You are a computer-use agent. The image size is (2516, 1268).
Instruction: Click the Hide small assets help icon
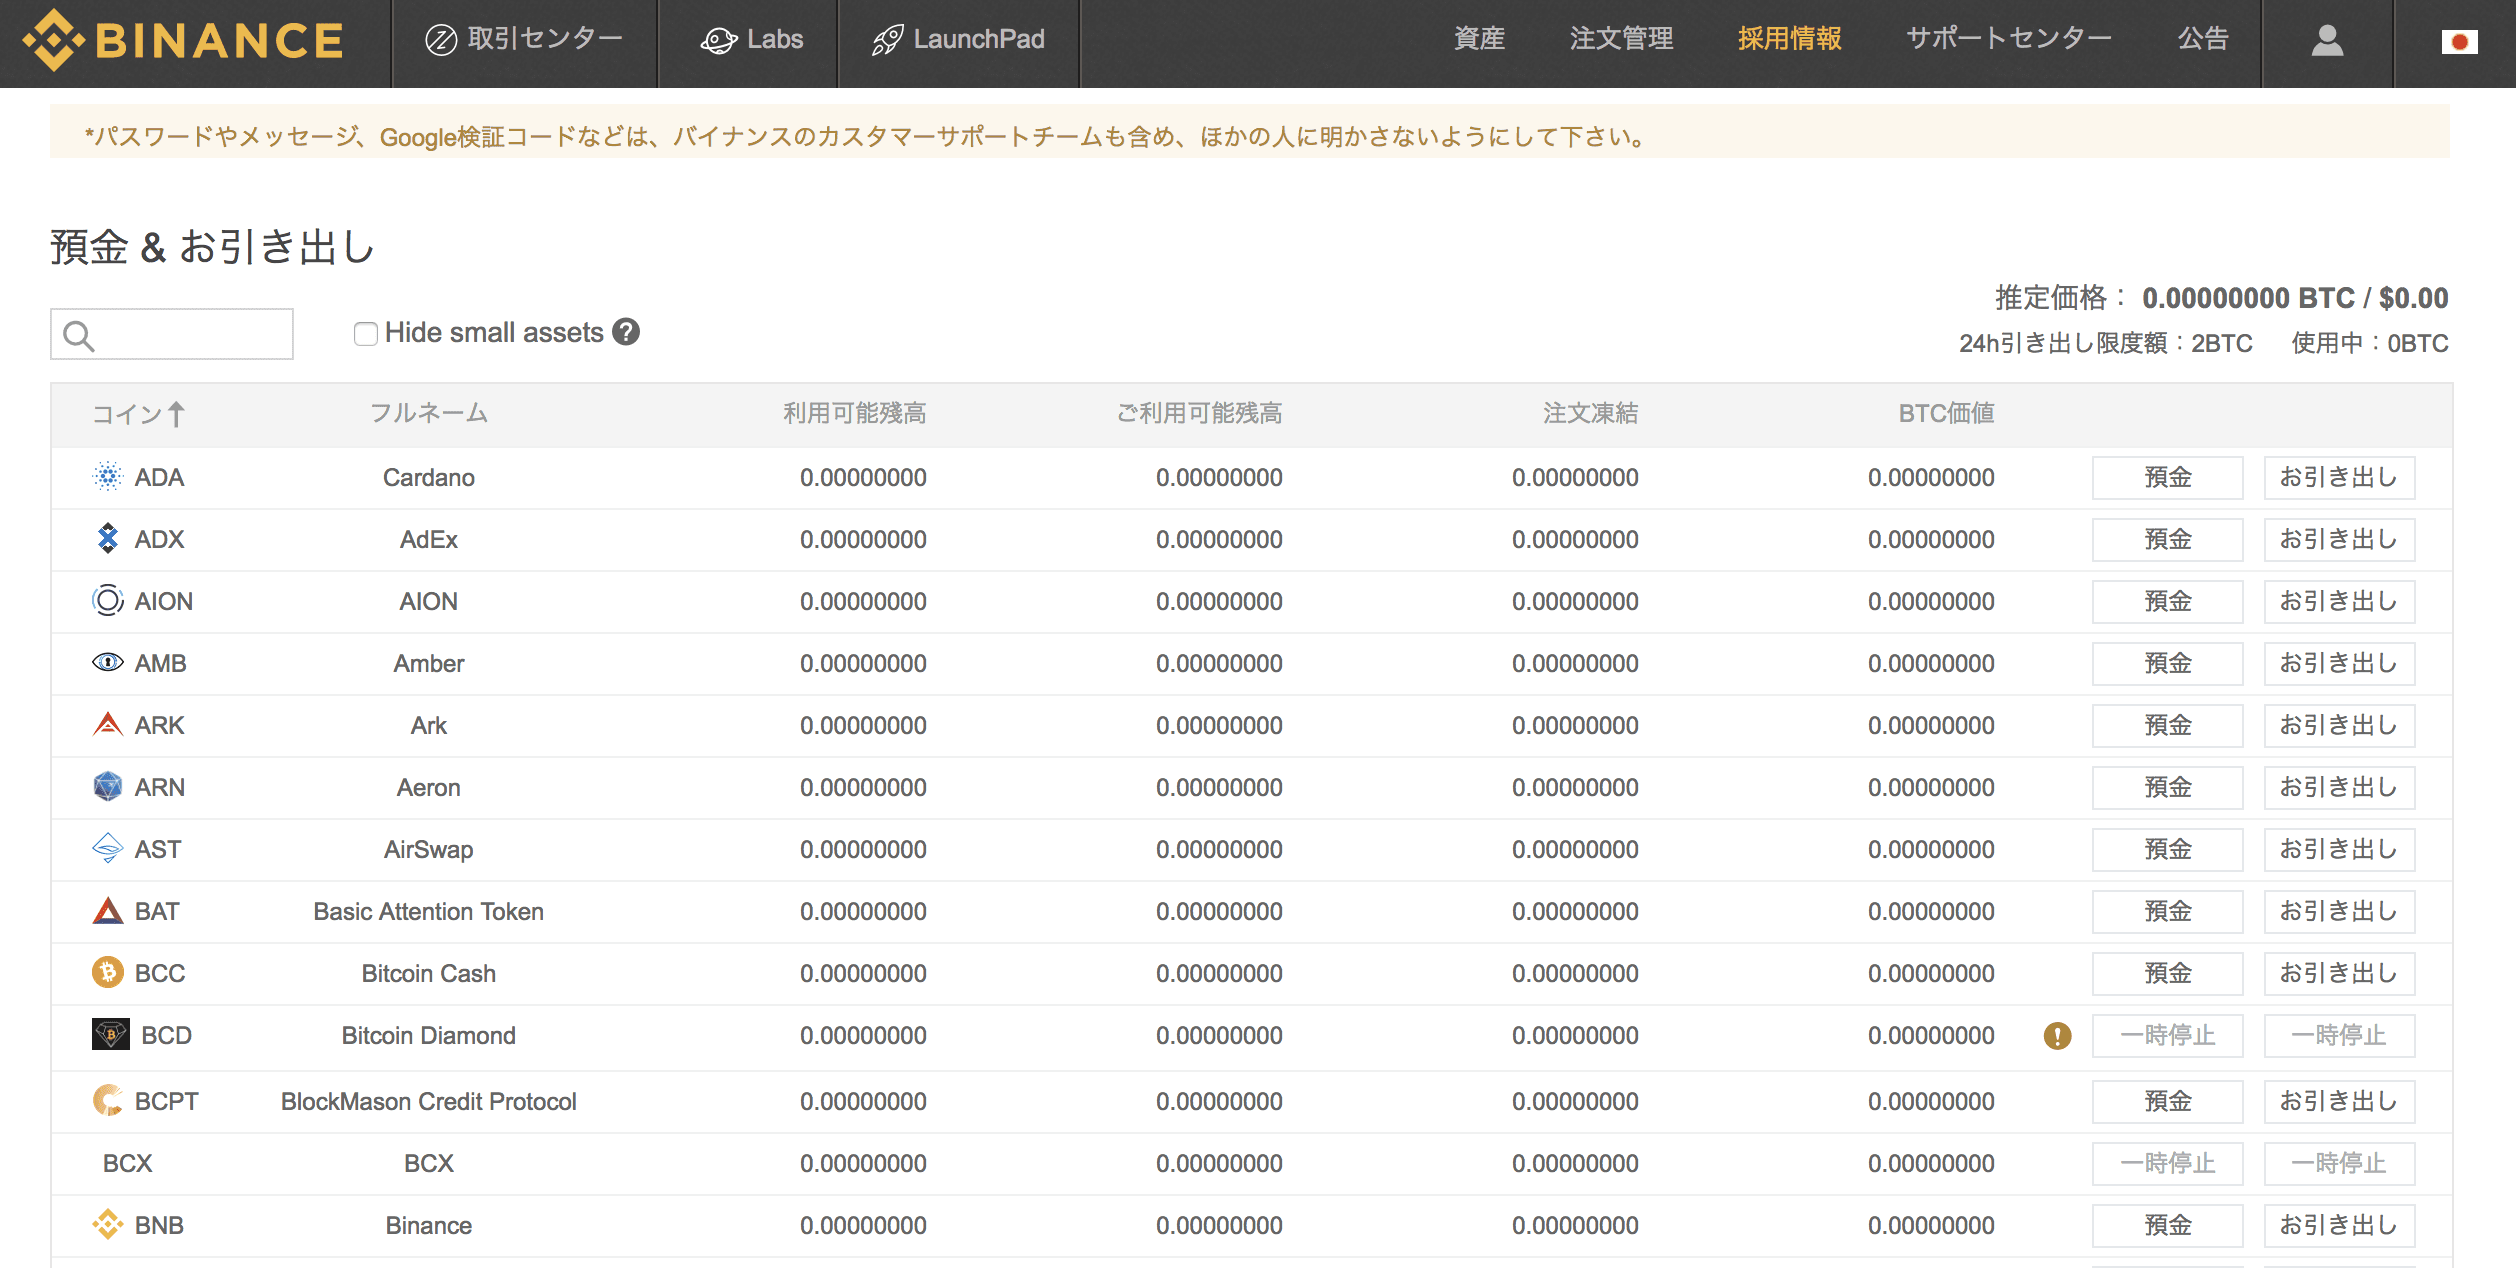tap(626, 332)
